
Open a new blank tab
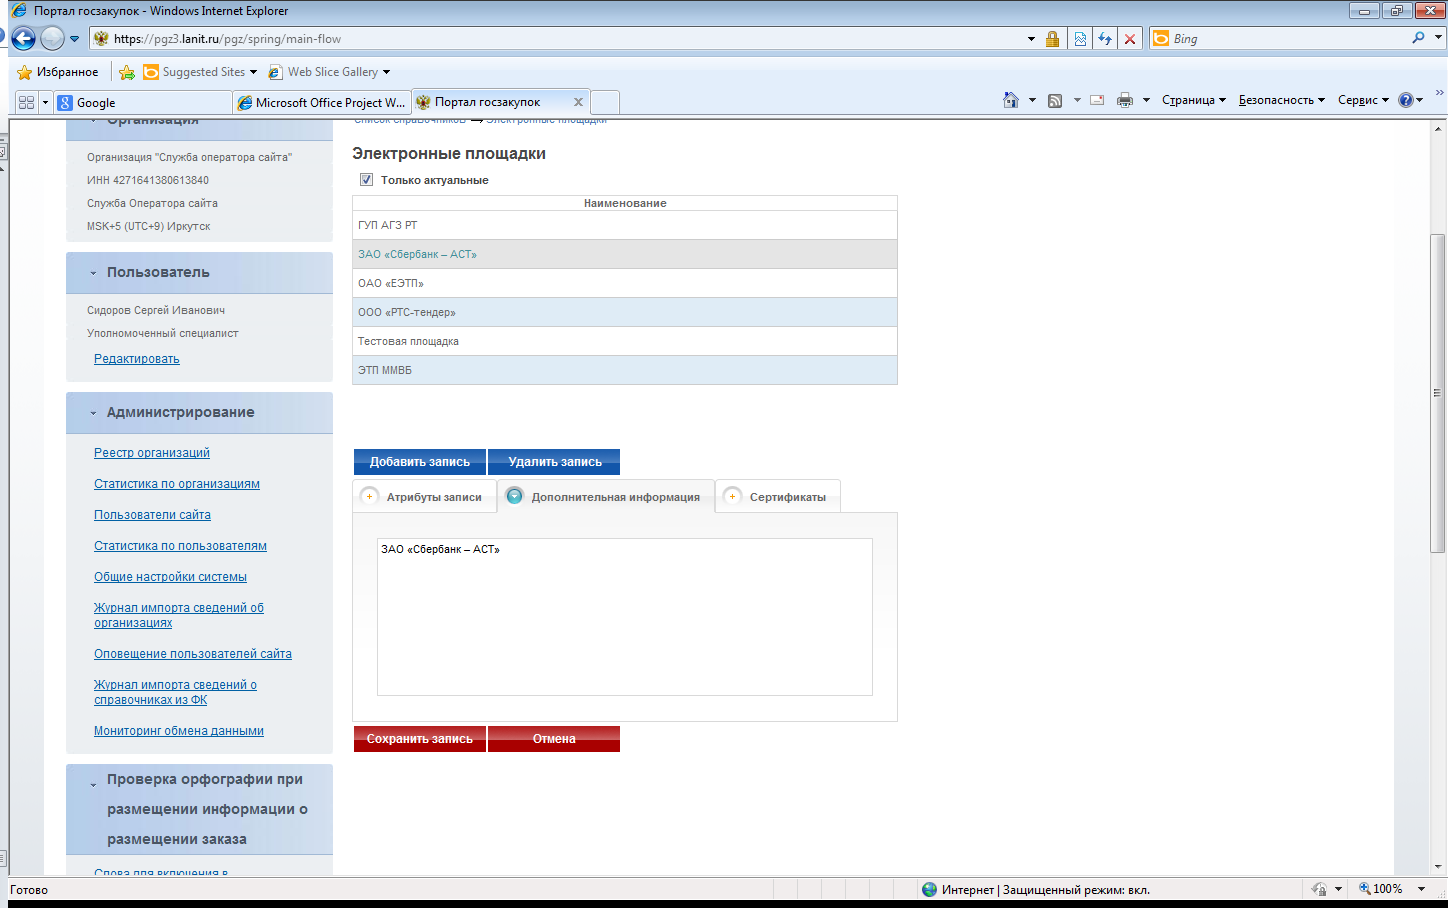click(604, 102)
